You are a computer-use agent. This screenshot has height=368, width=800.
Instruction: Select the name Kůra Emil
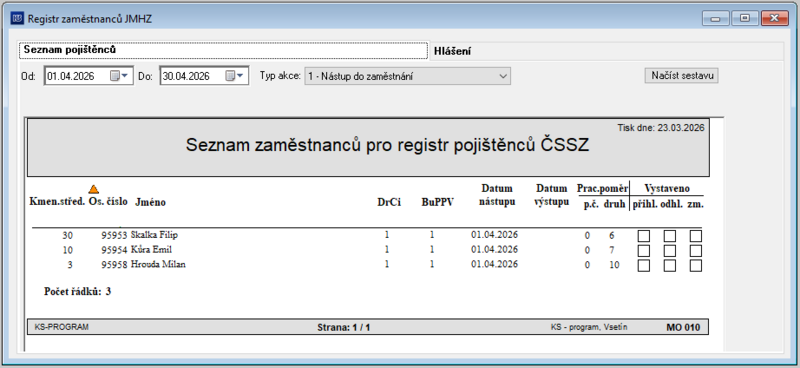pyautogui.click(x=152, y=250)
